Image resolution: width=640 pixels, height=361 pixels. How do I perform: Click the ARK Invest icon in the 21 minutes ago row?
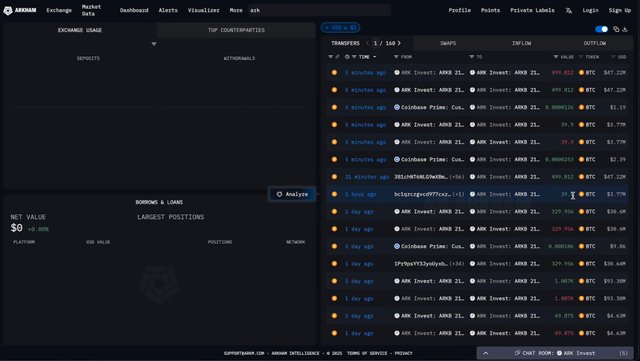click(472, 177)
